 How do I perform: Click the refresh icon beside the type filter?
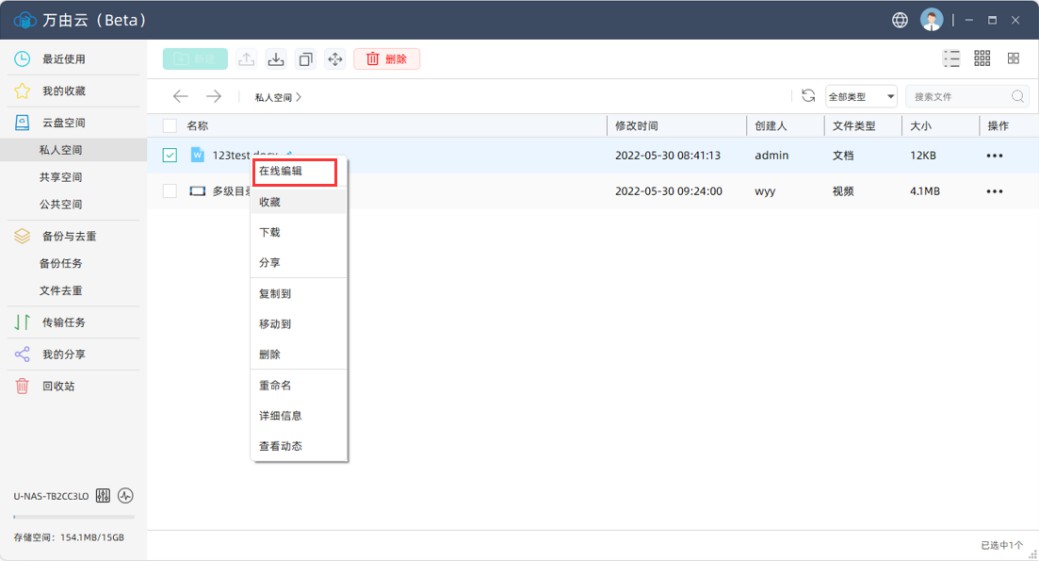[808, 96]
